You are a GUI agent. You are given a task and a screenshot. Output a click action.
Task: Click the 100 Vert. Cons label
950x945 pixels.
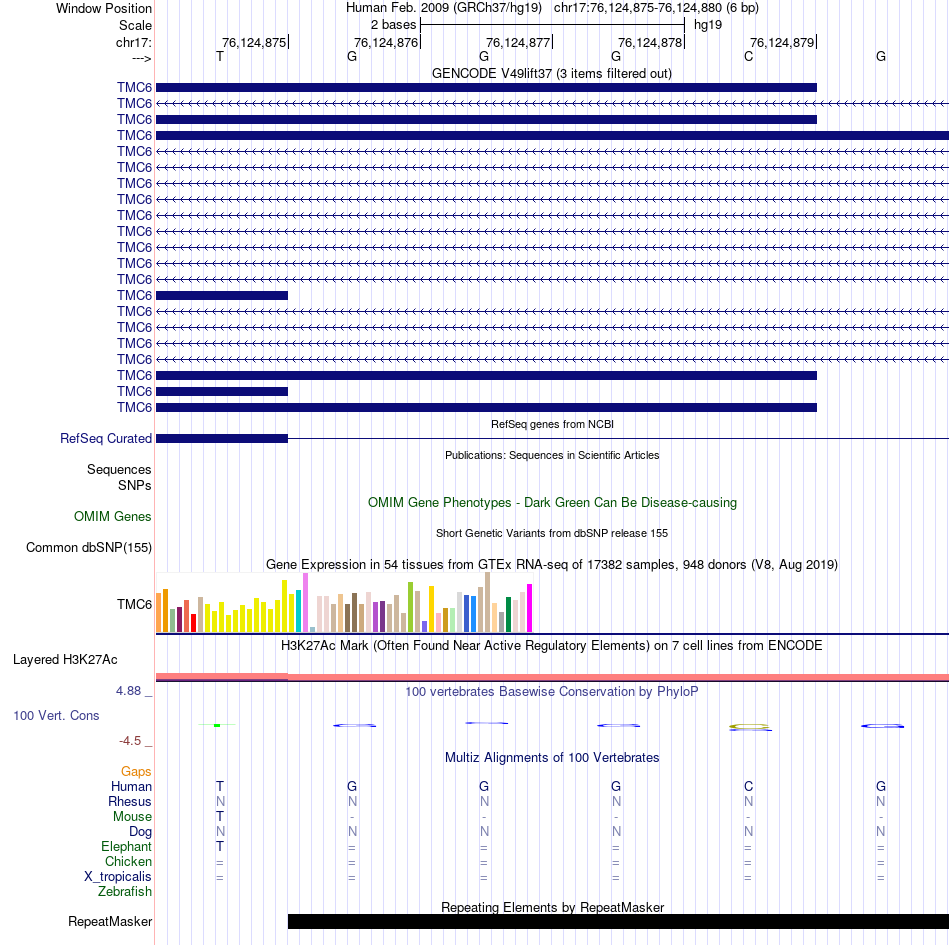coord(56,715)
